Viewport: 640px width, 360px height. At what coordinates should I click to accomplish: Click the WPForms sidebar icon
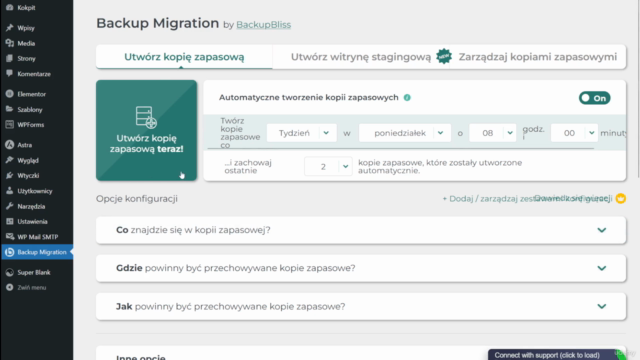[x=9, y=124]
